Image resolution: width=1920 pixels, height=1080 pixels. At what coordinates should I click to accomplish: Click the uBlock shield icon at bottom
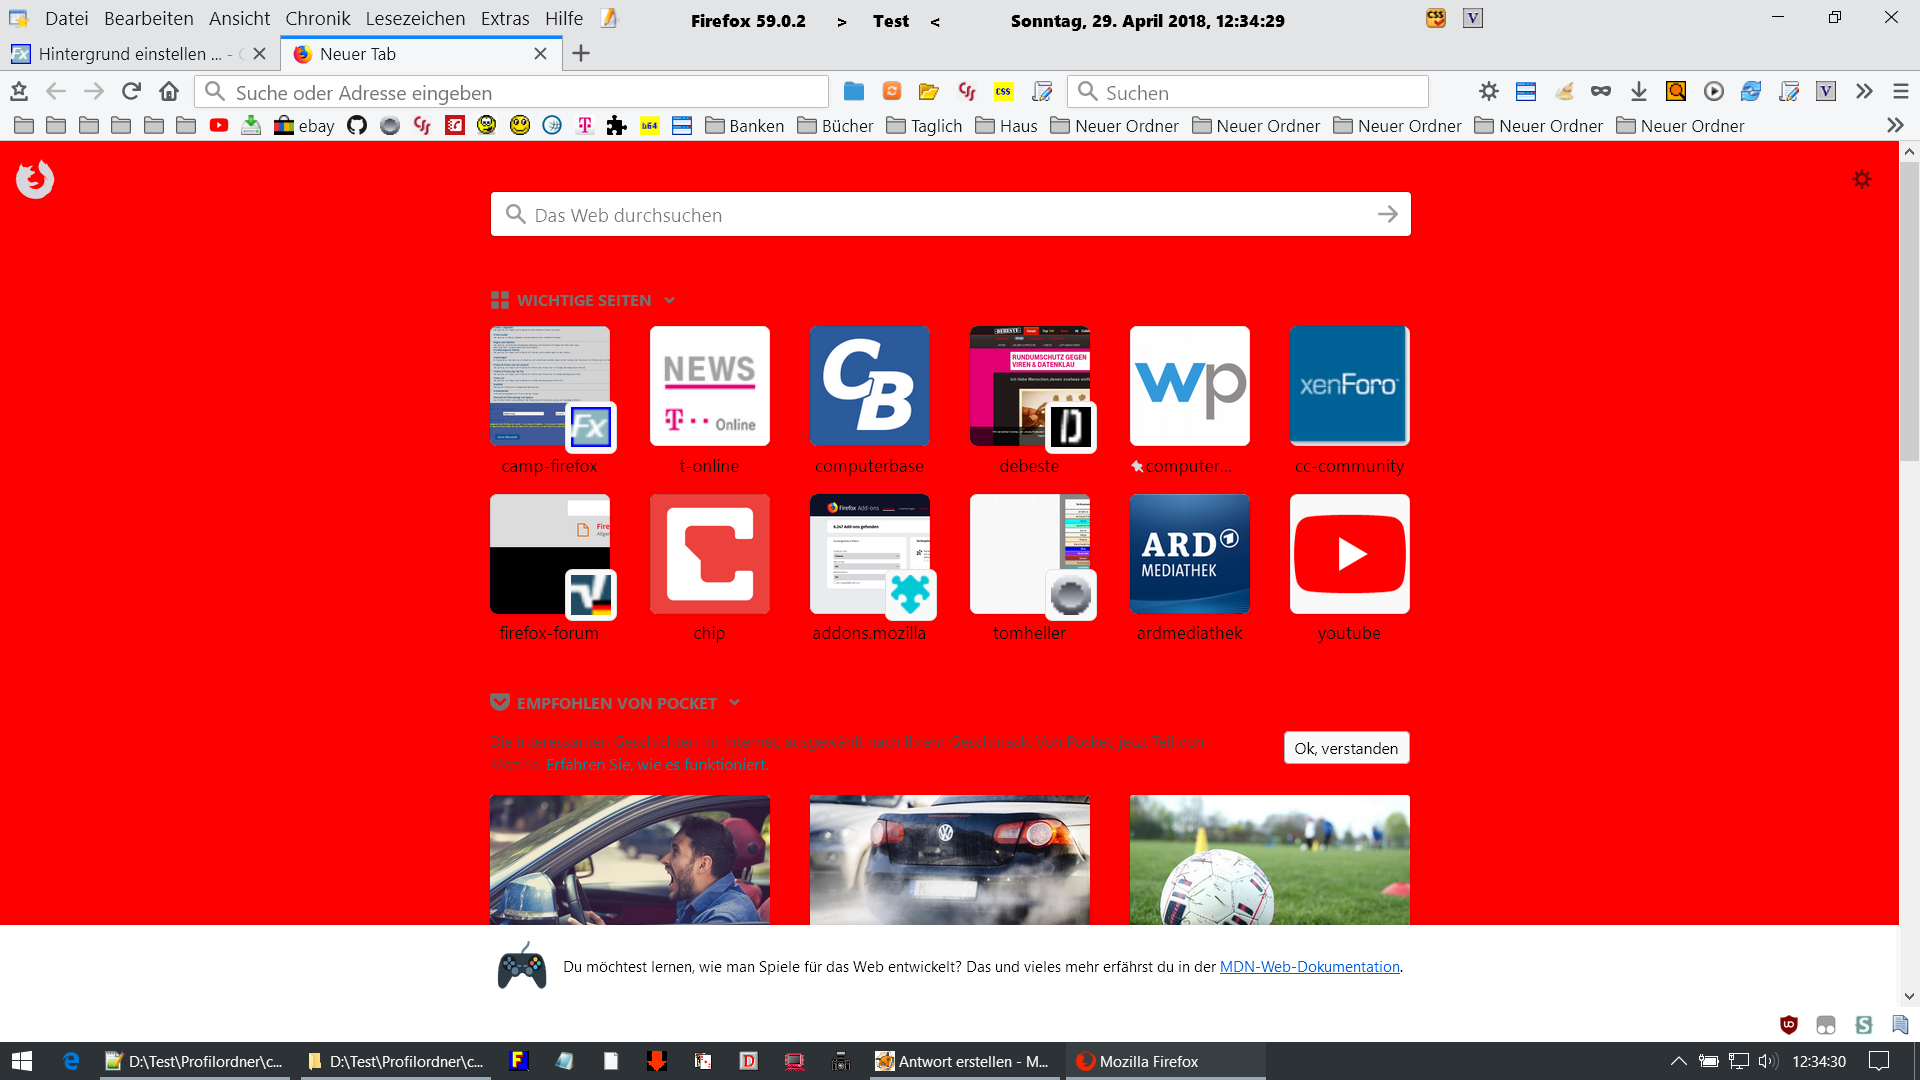1789,1025
